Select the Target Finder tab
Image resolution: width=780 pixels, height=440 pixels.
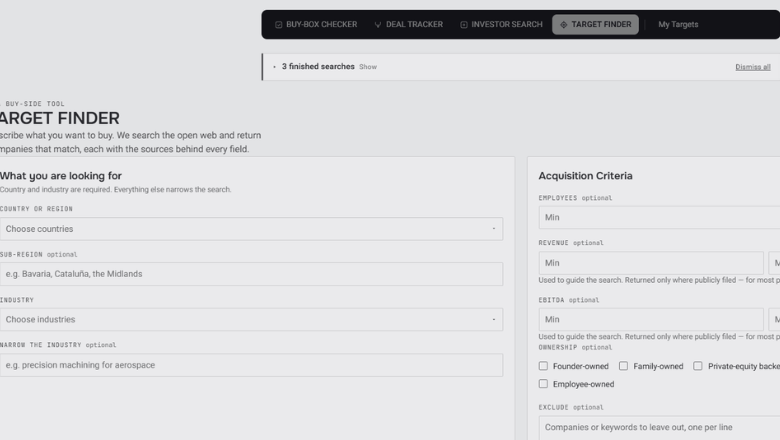[595, 24]
